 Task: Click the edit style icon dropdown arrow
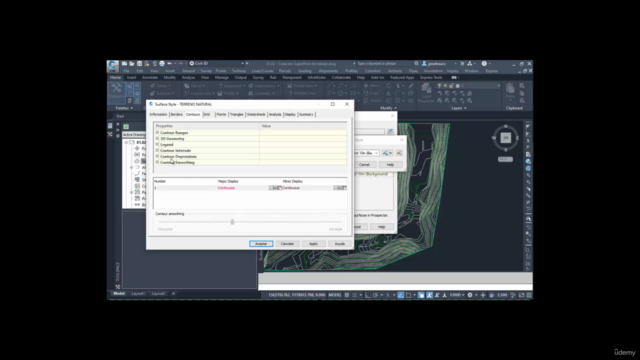[x=391, y=153]
